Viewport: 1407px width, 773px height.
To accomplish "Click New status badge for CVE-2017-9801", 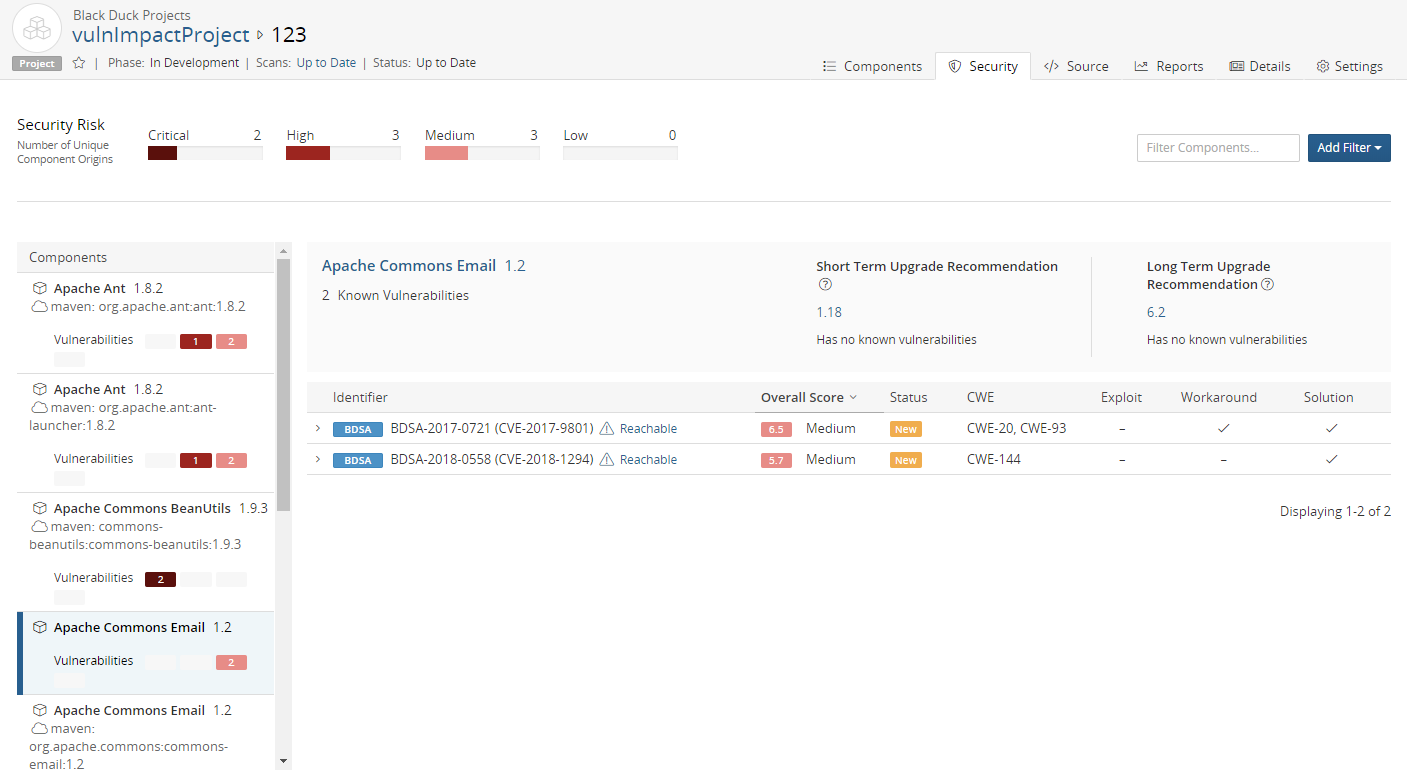I will coord(906,430).
